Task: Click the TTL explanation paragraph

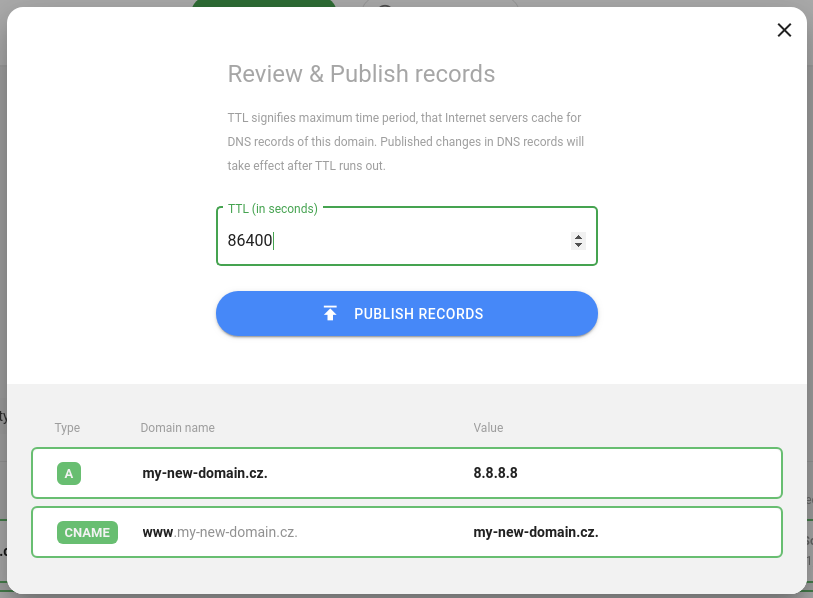Action: [x=405, y=142]
